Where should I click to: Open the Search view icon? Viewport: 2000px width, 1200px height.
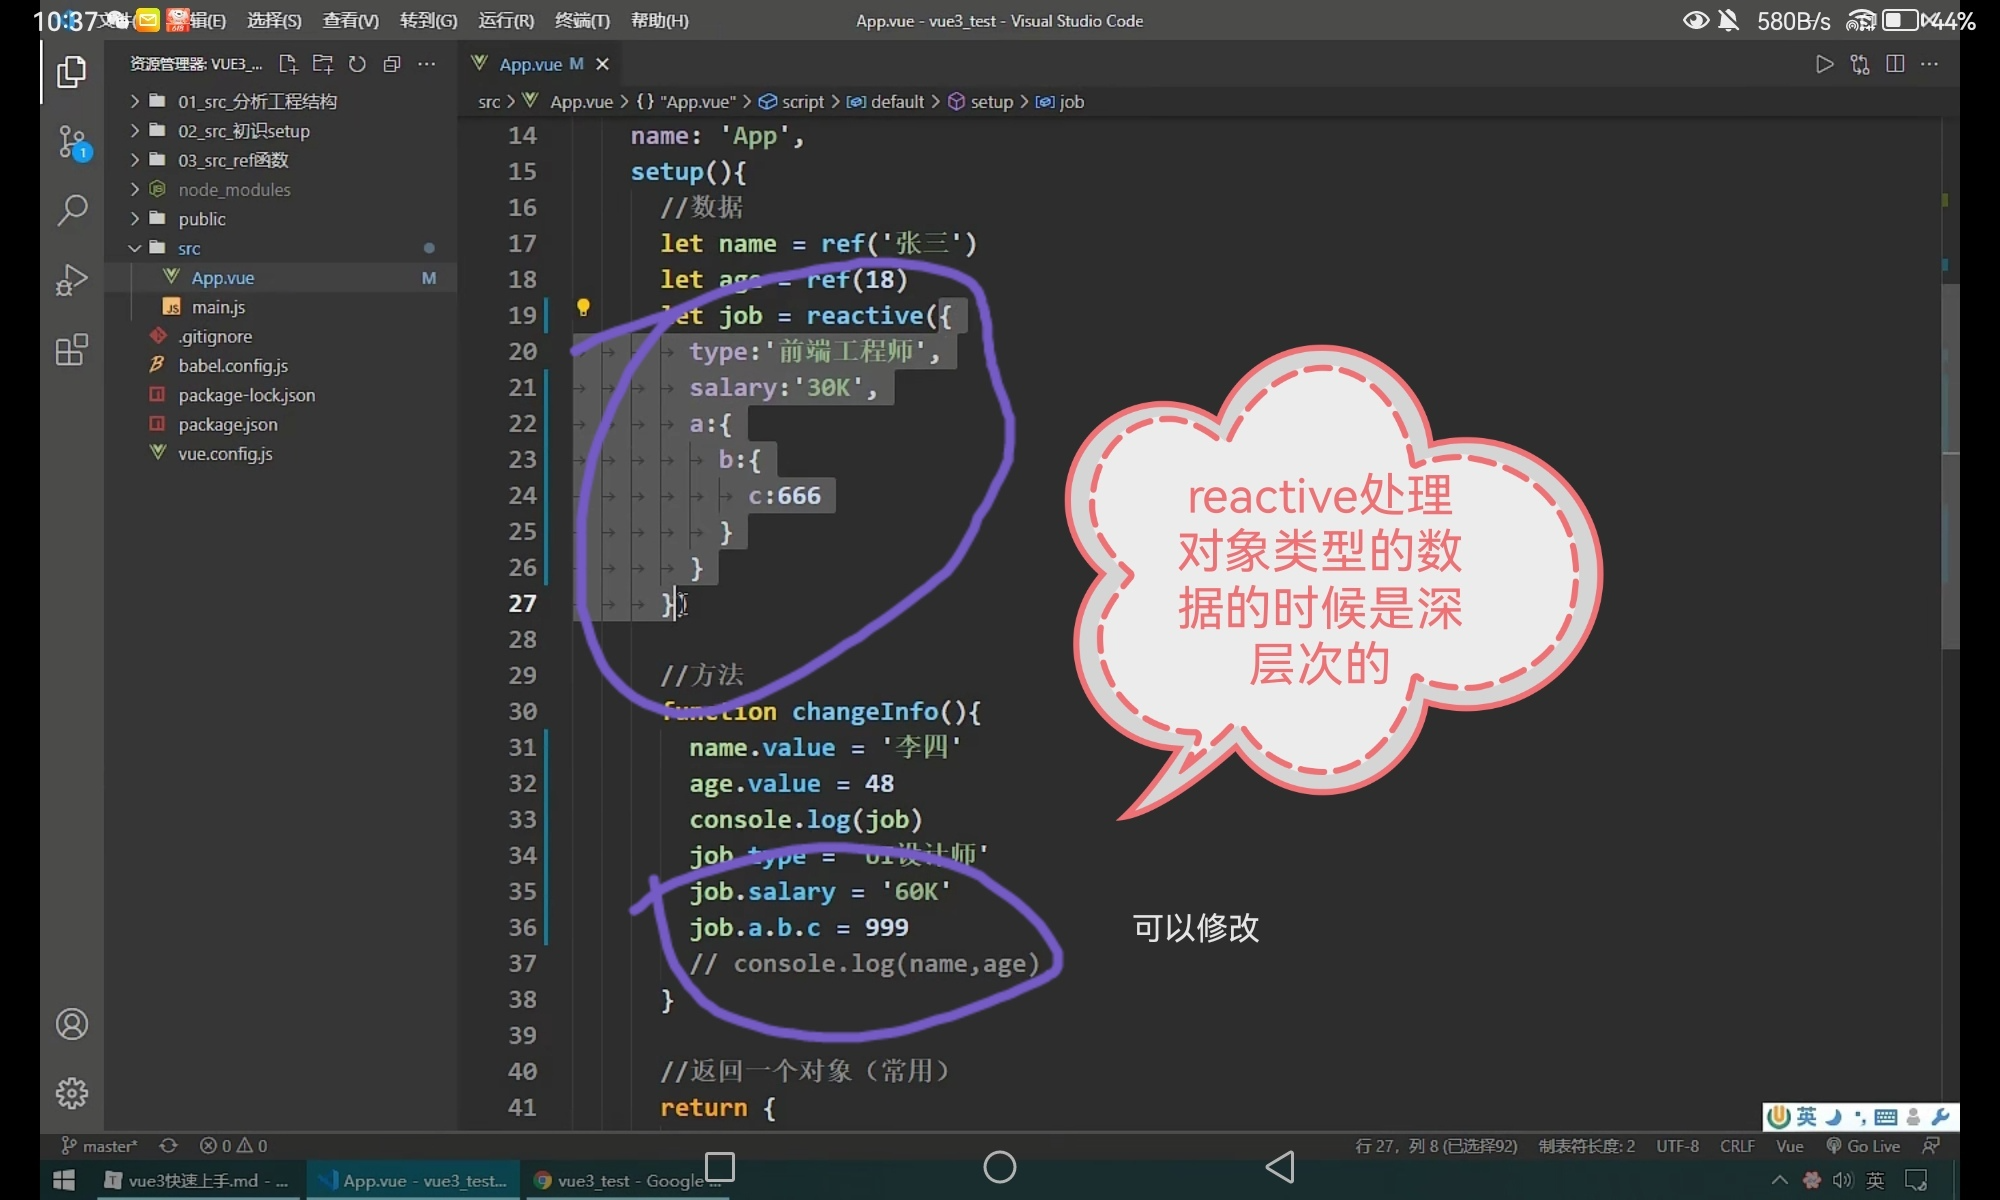[x=71, y=210]
